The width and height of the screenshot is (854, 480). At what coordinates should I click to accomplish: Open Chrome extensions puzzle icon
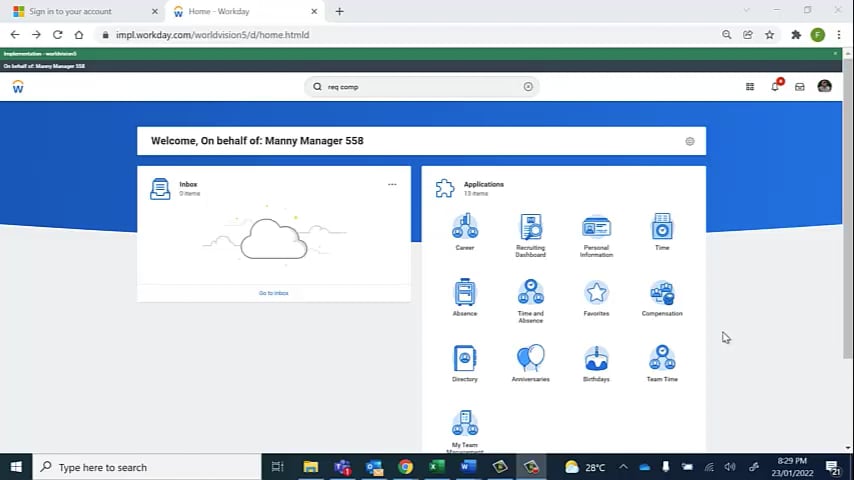pos(796,35)
